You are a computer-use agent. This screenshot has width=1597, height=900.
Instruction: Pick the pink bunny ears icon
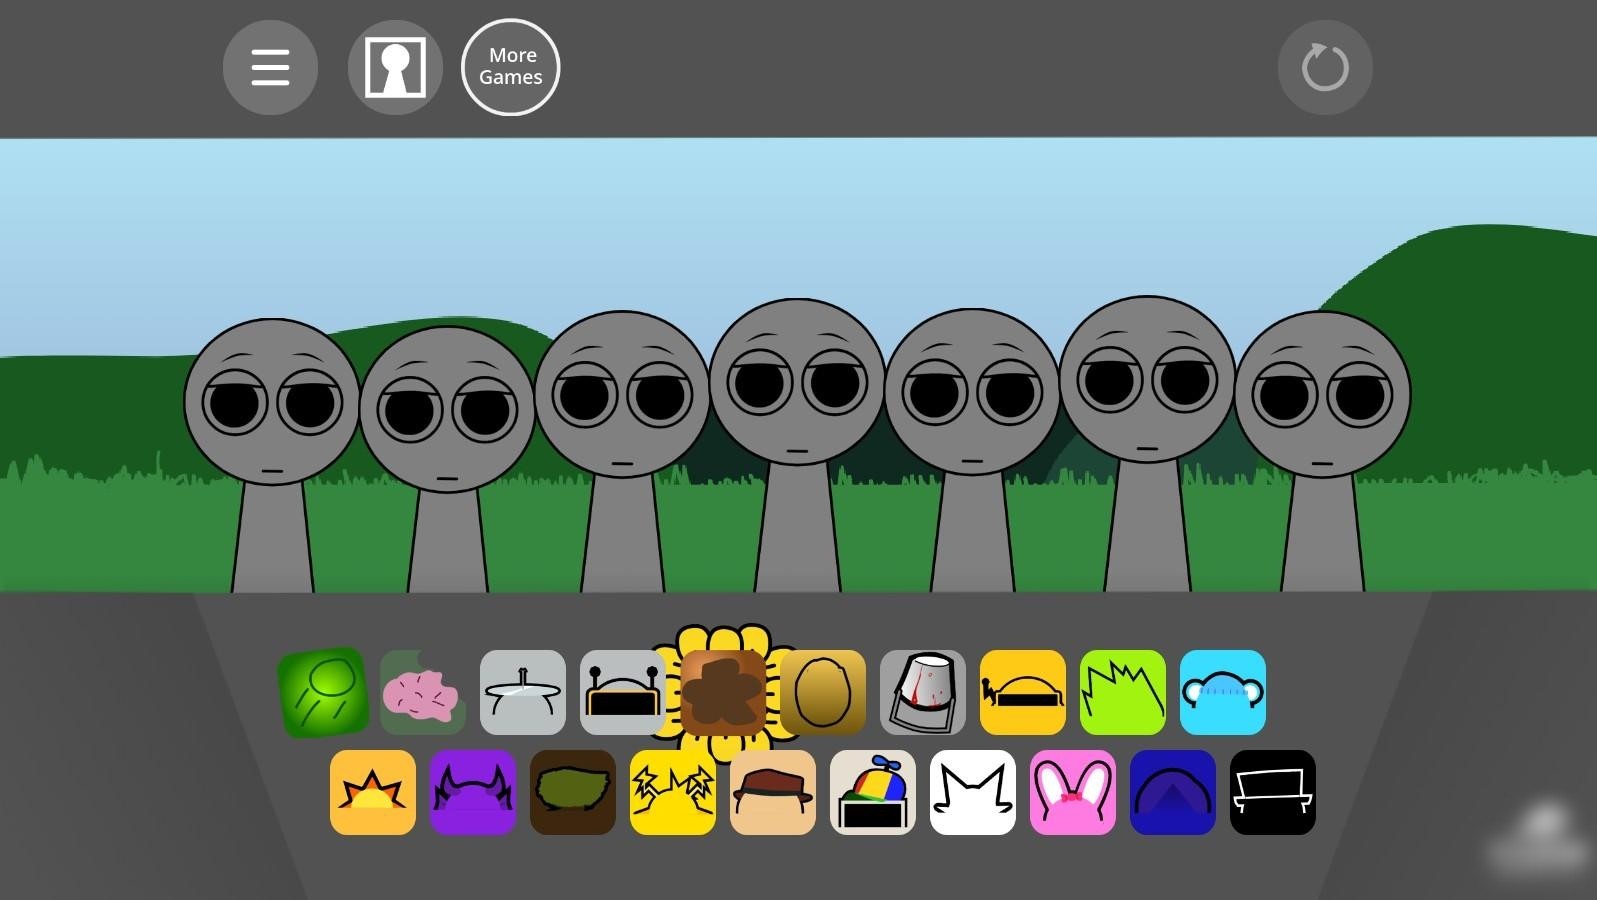pyautogui.click(x=1073, y=792)
